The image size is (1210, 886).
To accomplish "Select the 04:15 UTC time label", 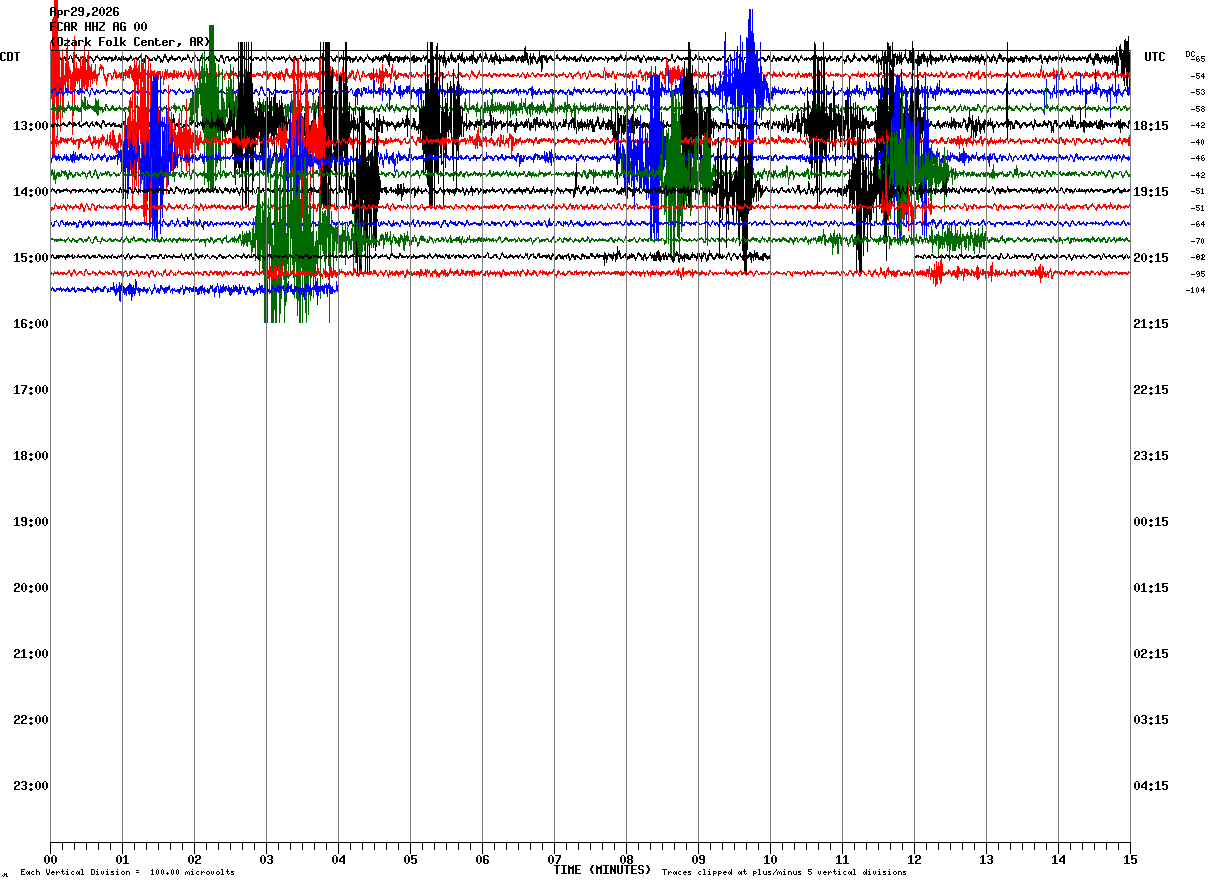I will click(1151, 786).
